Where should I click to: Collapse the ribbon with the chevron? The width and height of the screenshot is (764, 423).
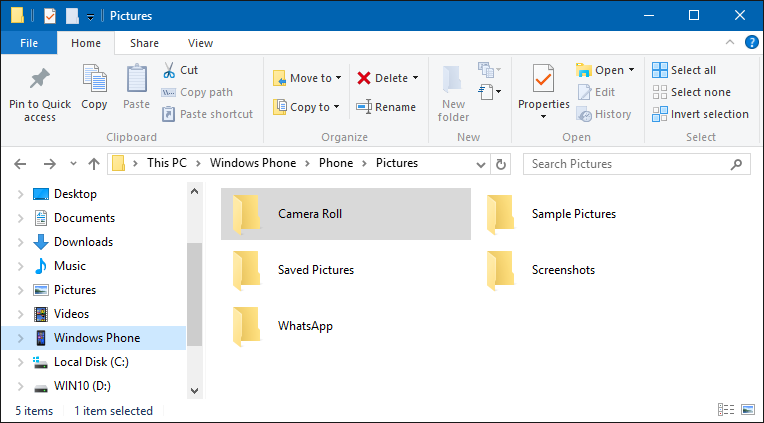(x=730, y=42)
